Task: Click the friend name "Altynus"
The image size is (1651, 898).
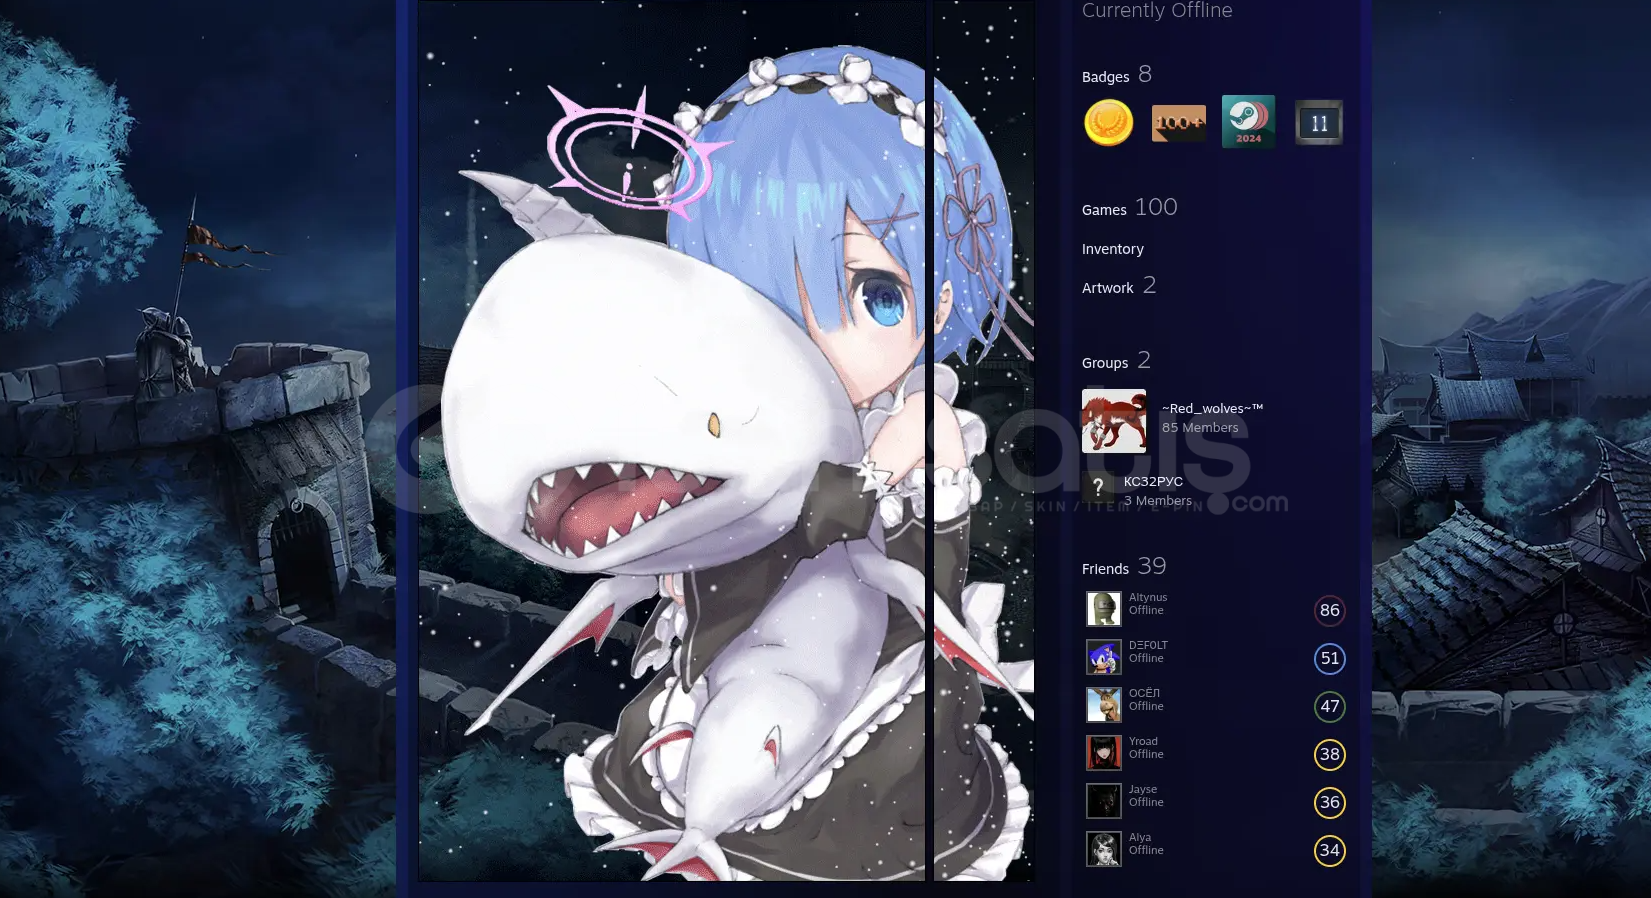Action: click(x=1148, y=597)
